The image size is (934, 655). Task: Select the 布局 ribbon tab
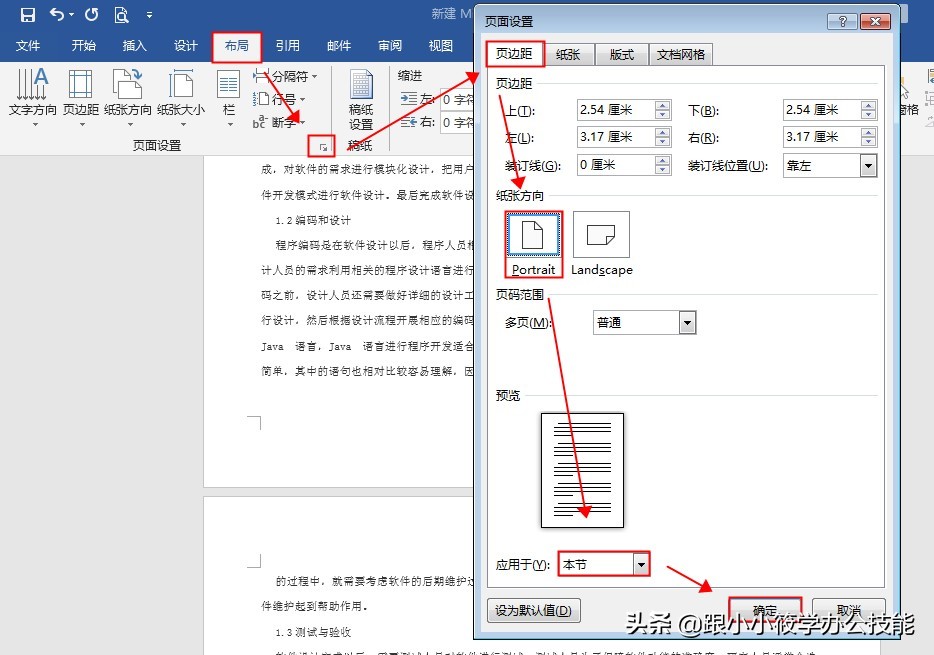tap(236, 46)
